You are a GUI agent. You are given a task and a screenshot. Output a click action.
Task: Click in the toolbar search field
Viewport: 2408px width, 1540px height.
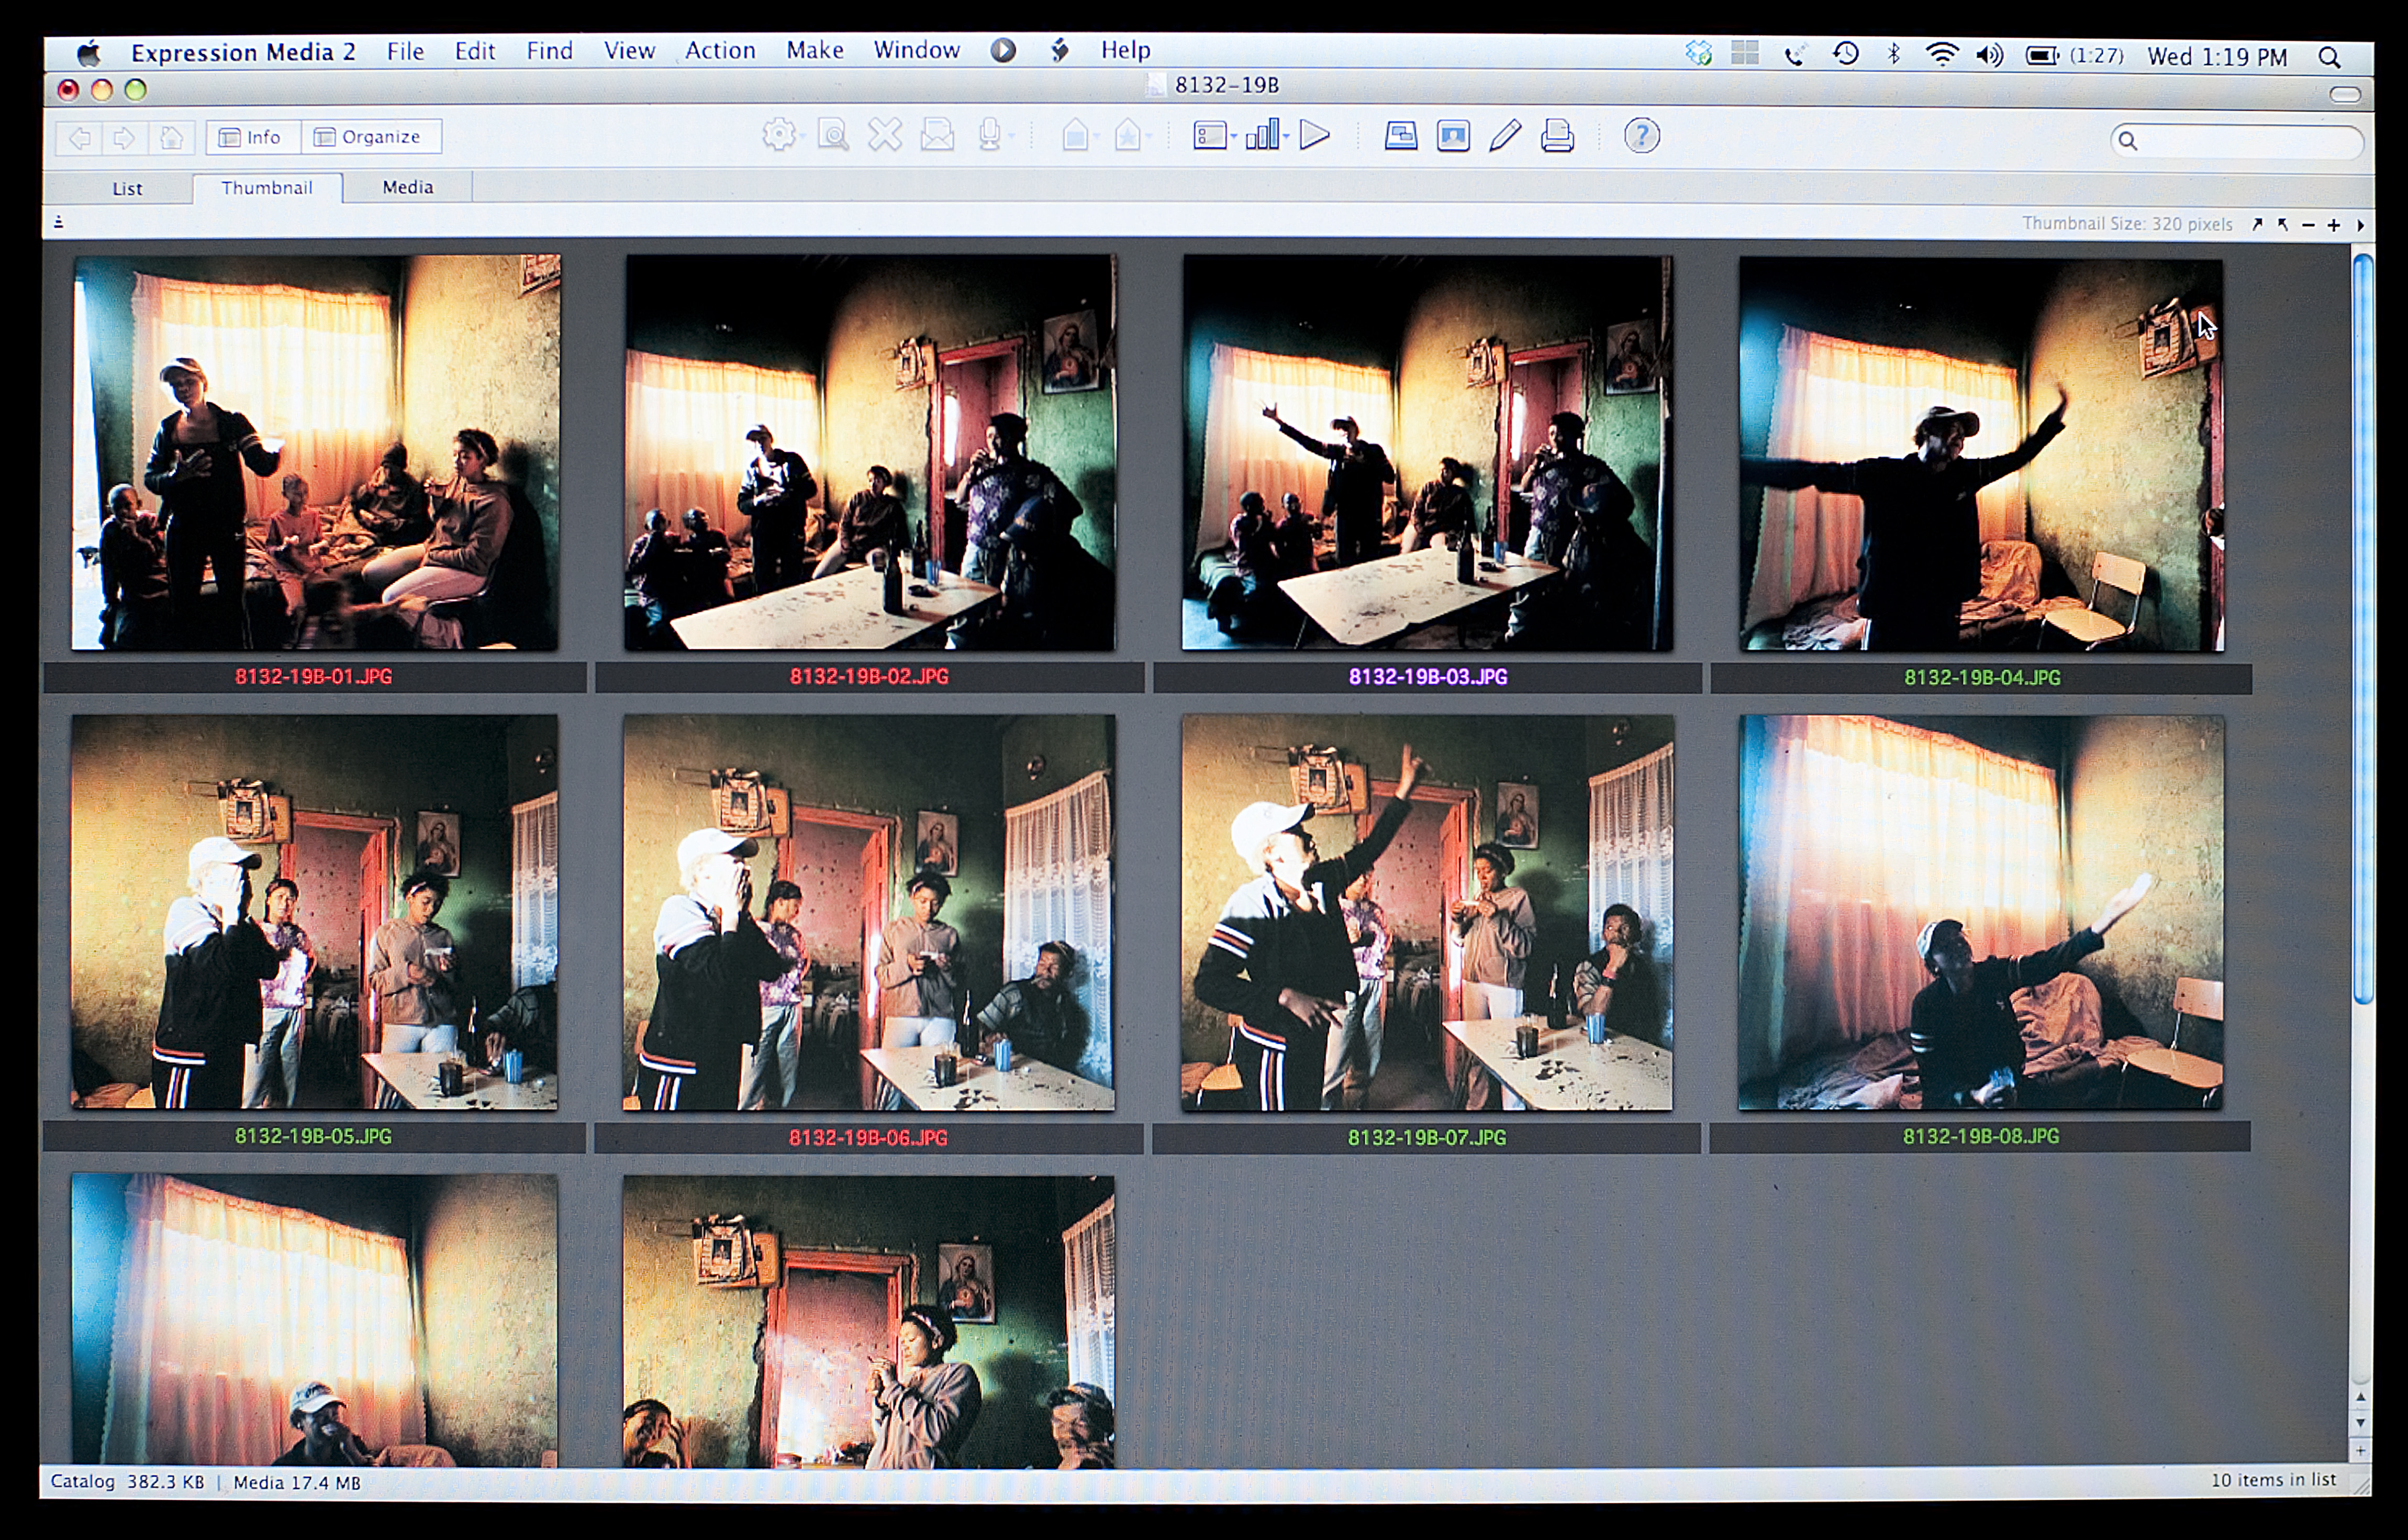(2237, 141)
